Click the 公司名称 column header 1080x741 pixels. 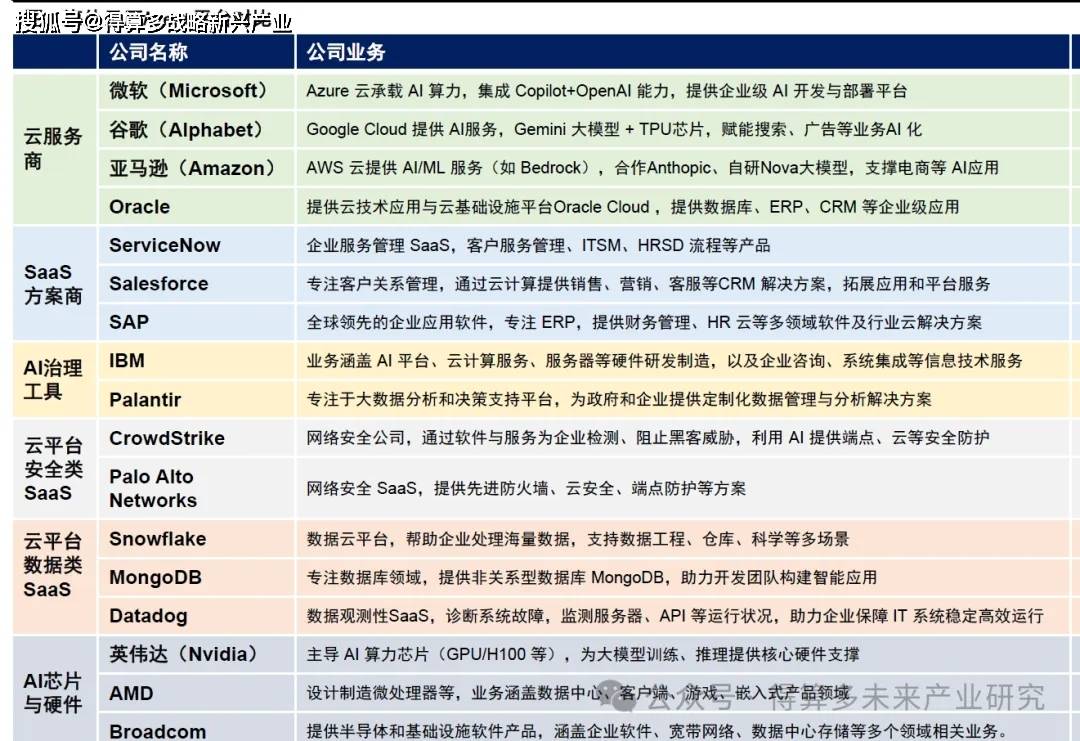click(148, 52)
